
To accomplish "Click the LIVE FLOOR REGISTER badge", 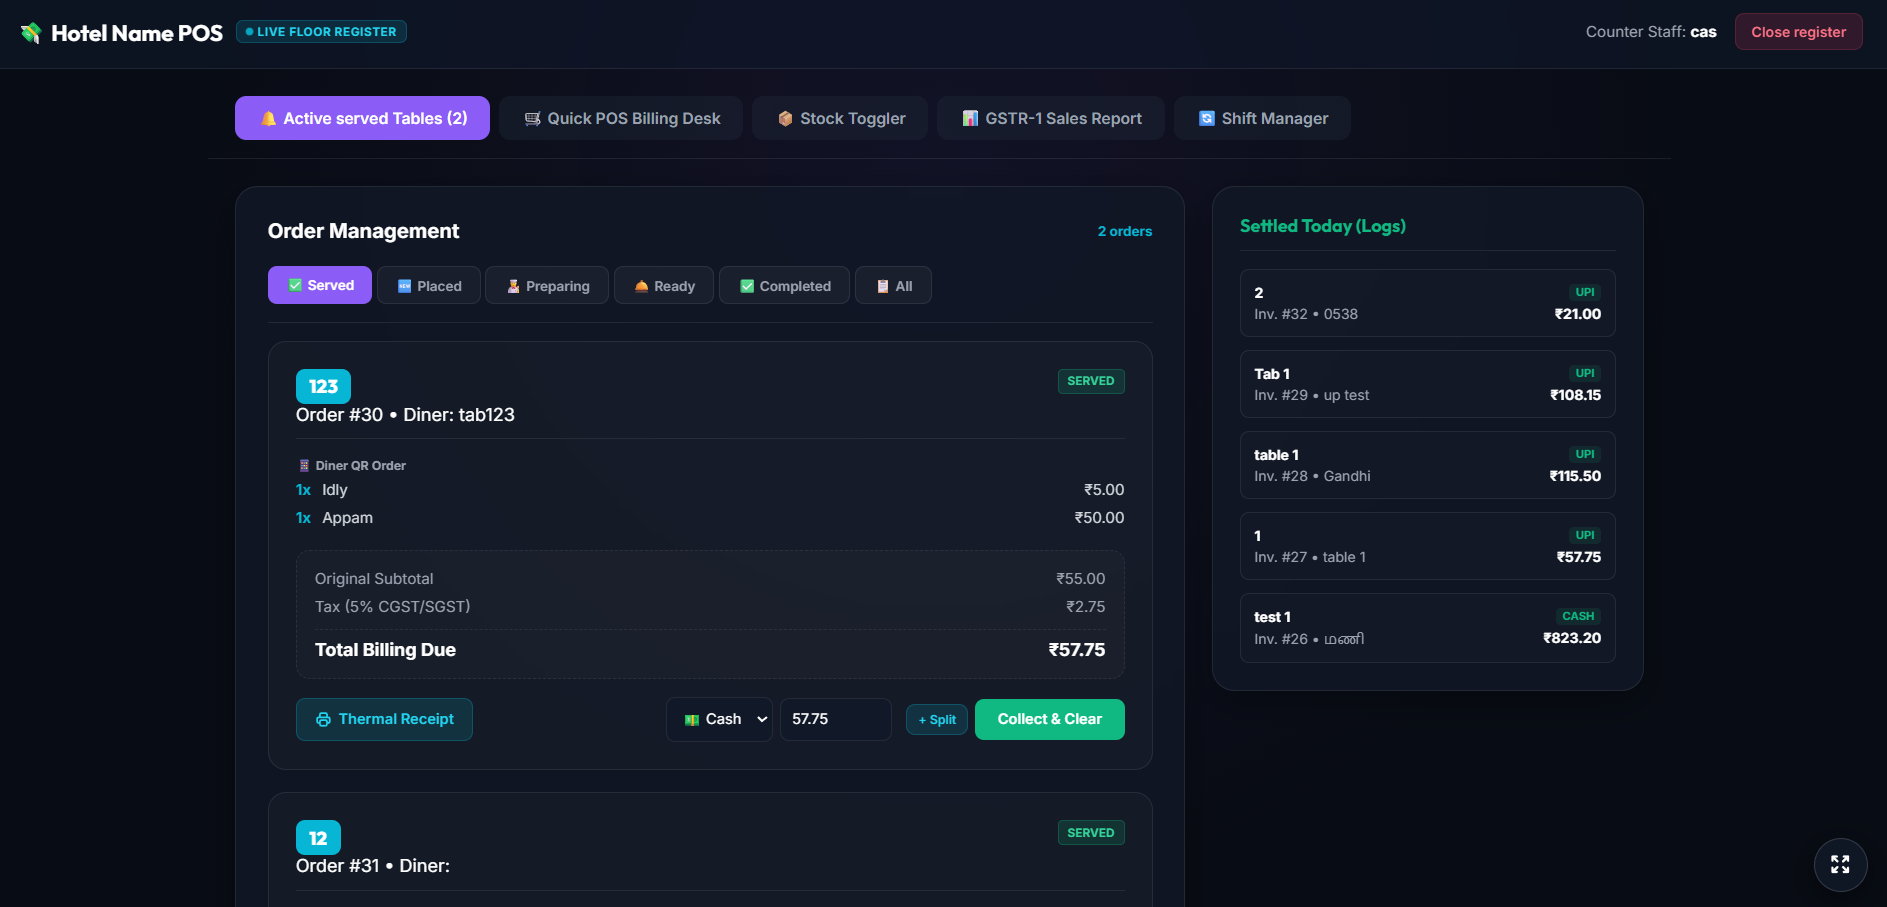I will coord(321,32).
